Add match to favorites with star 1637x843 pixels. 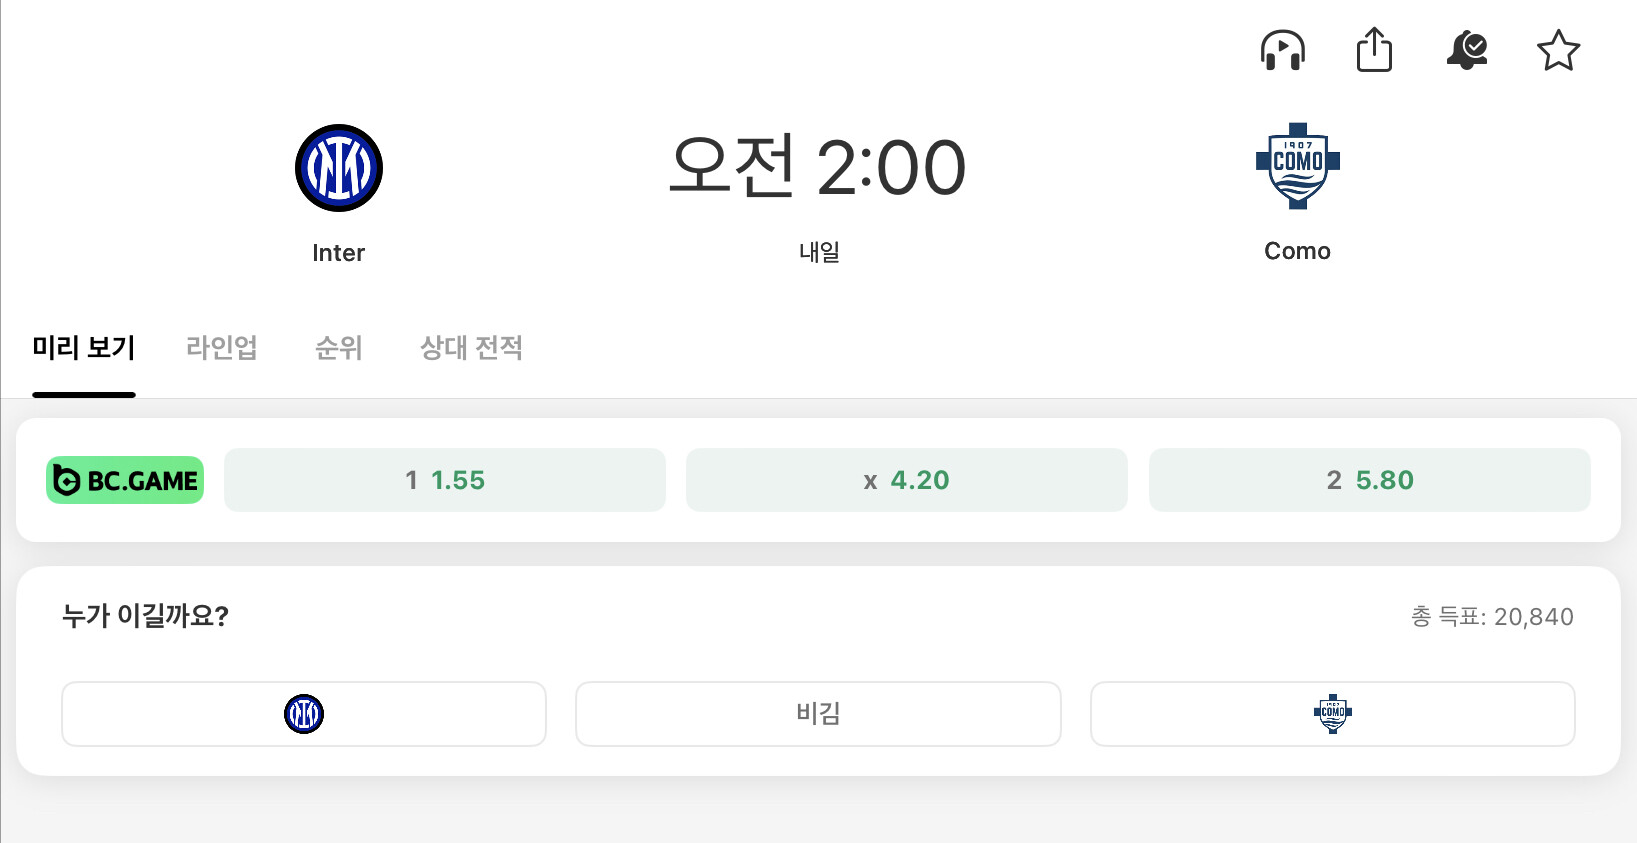1558,50
